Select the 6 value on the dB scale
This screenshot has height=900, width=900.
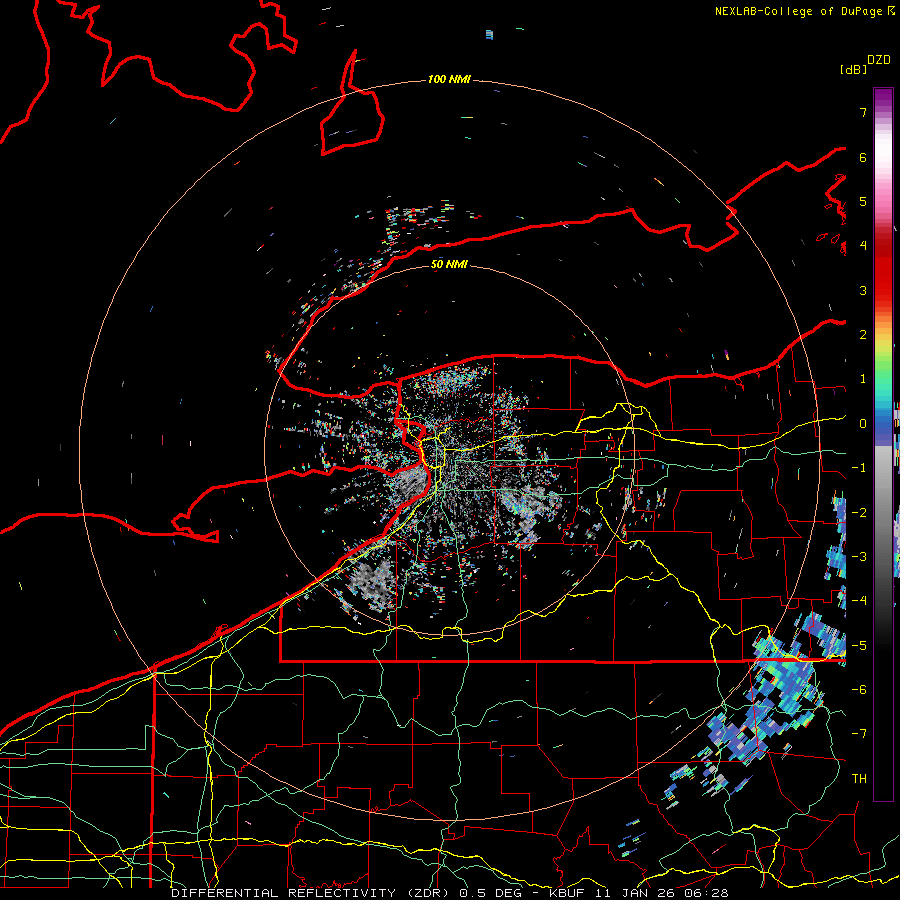click(863, 157)
